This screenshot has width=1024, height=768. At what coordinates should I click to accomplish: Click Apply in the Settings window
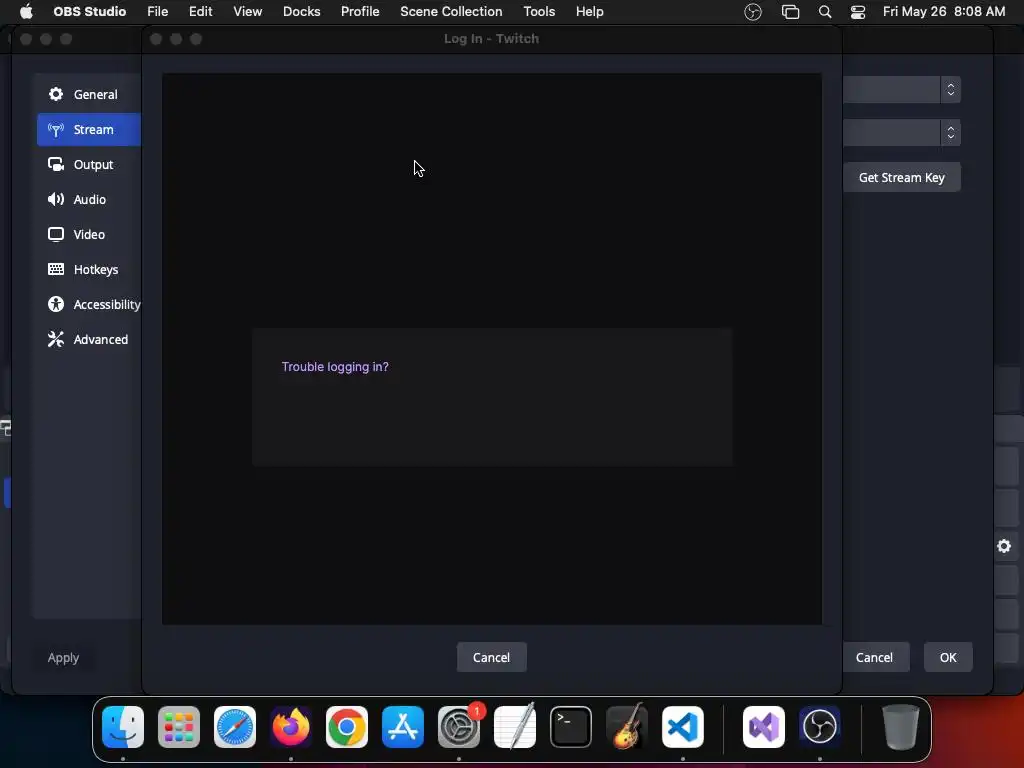click(63, 658)
